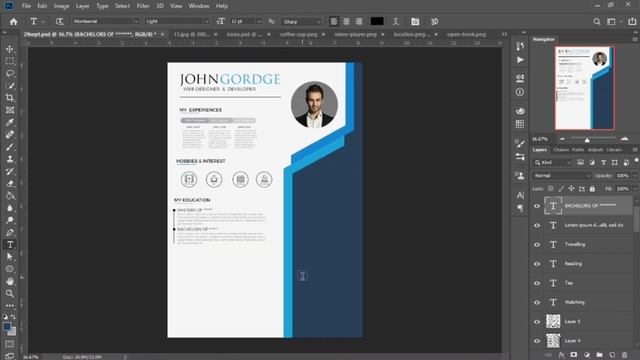Expand hidden document tabs chevron
The width and height of the screenshot is (640, 360).
pos(504,34)
